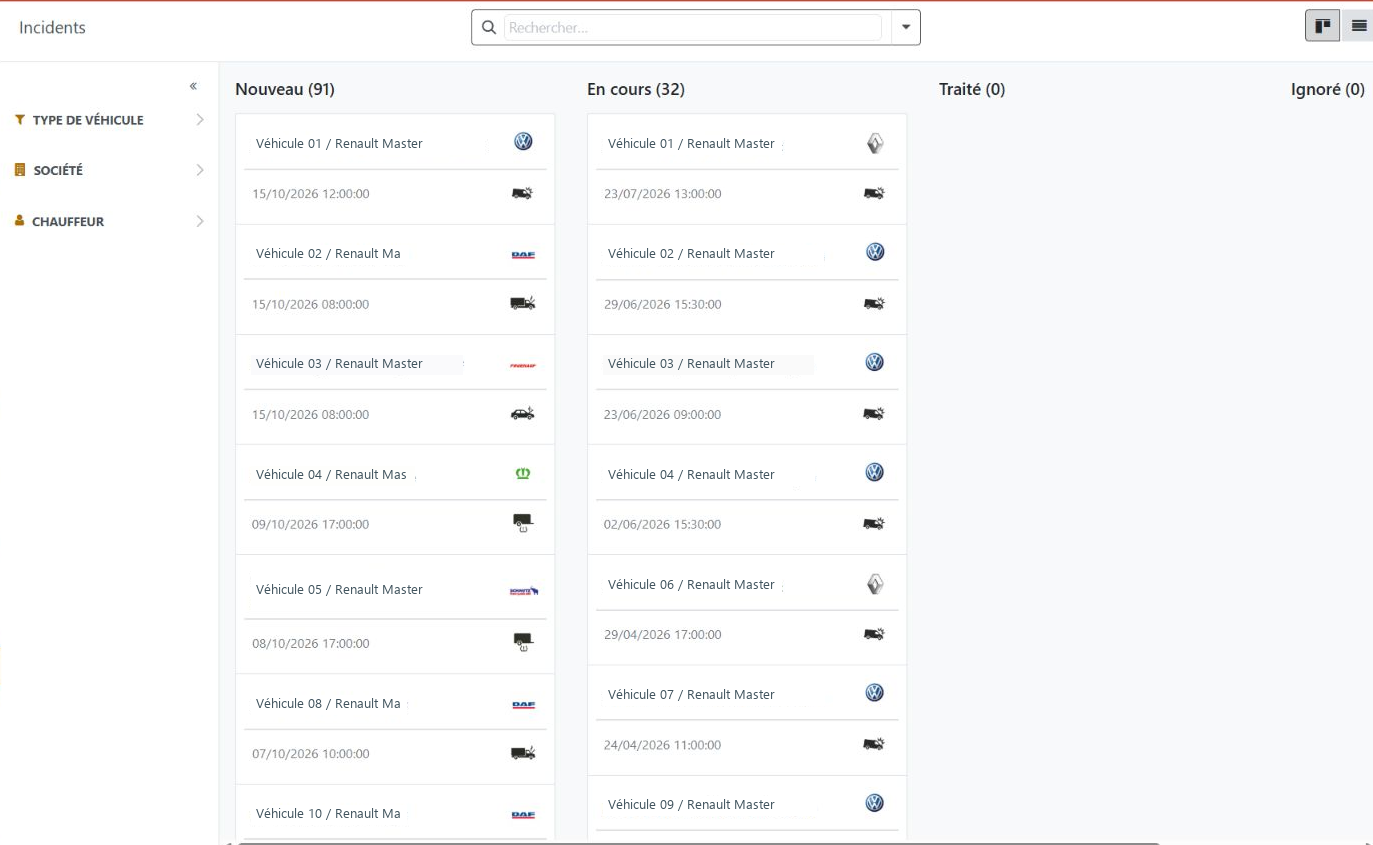Click the Fruehauf logo on Nouveau Véhicule 03
The height and width of the screenshot is (845, 1373).
pos(523,365)
